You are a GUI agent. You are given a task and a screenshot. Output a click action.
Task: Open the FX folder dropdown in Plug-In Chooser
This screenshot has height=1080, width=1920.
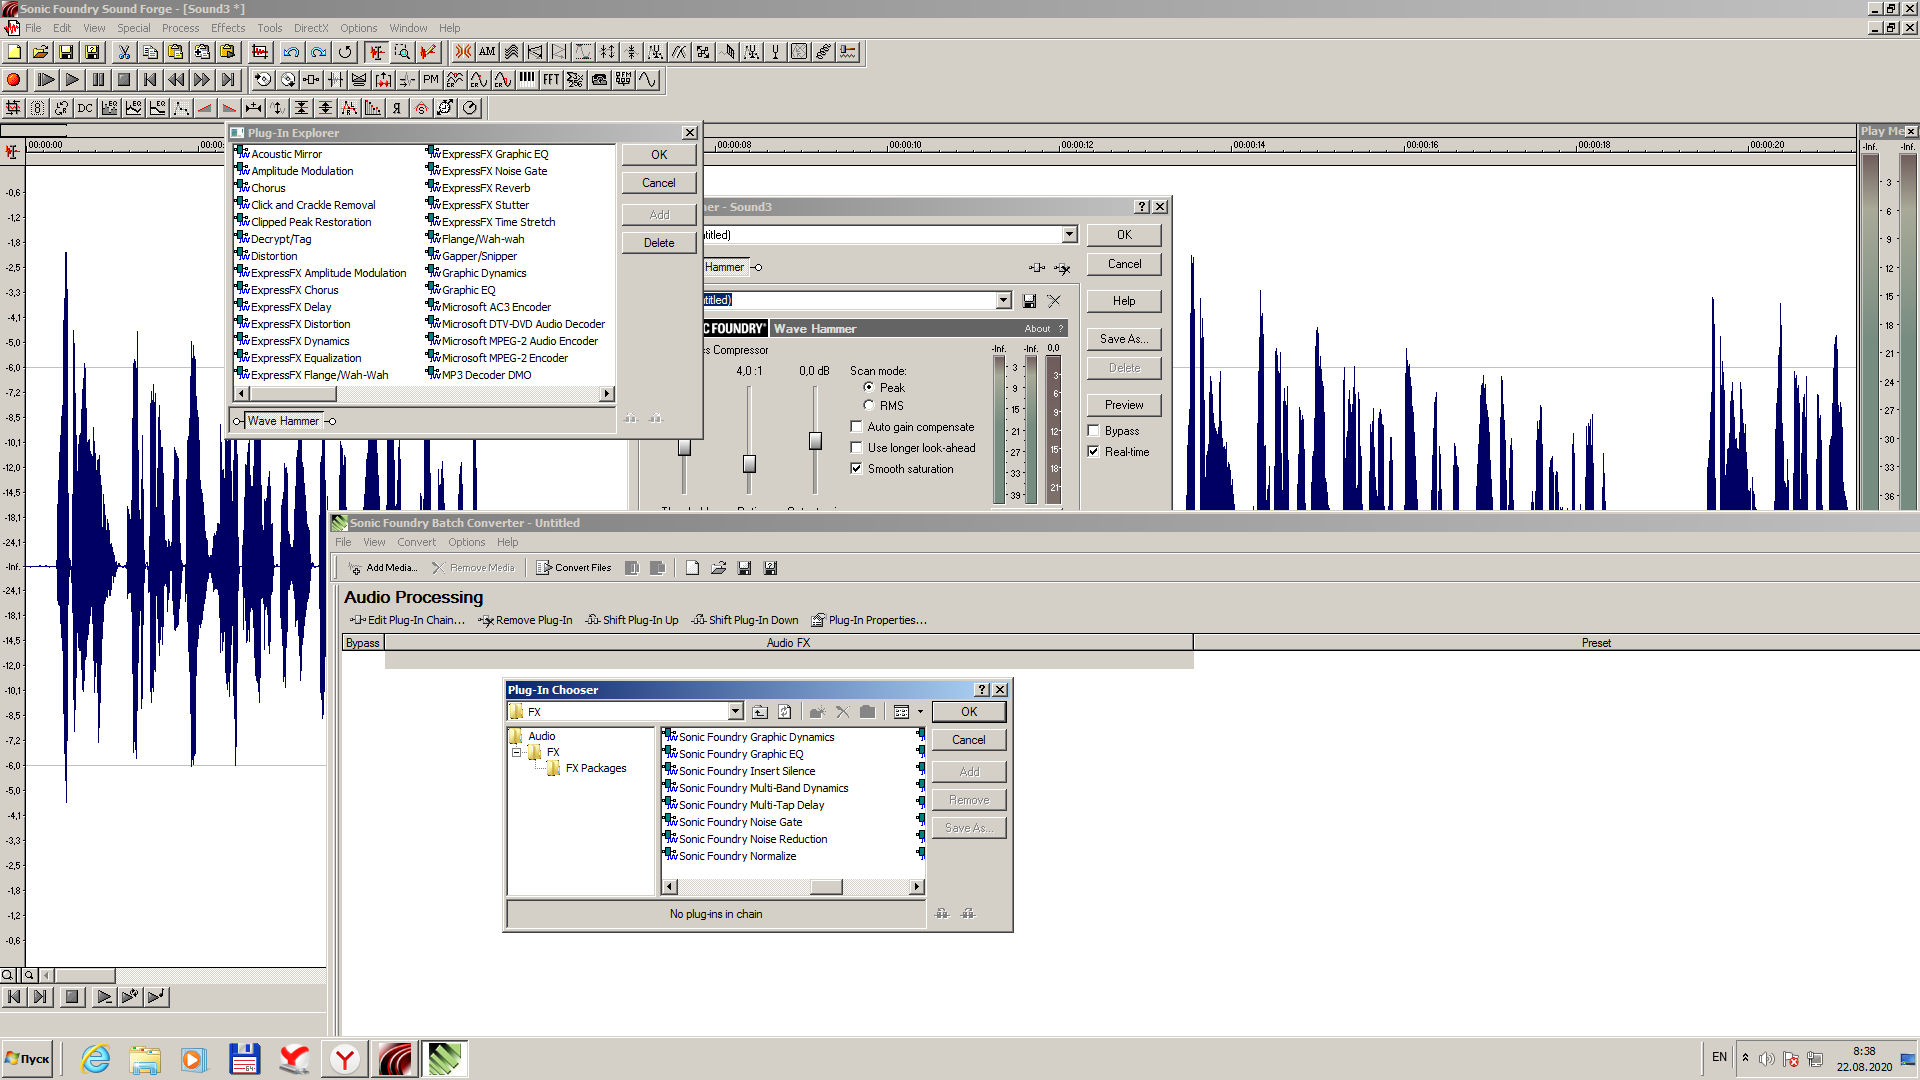(735, 712)
